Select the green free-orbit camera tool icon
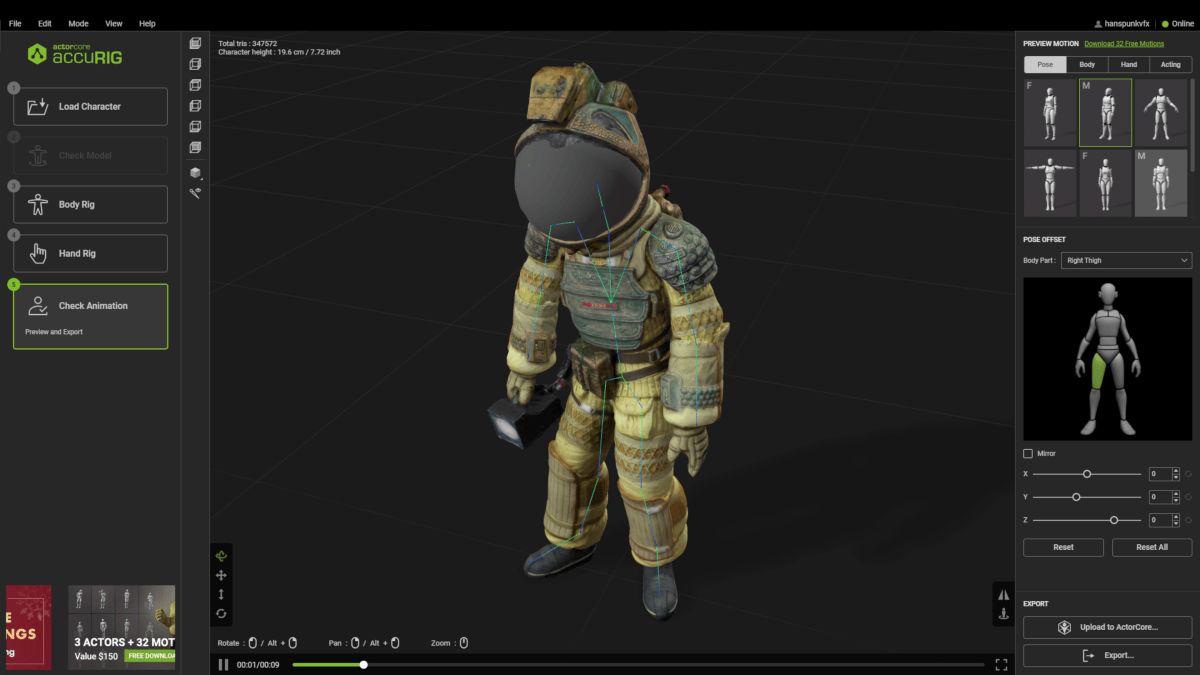 coord(221,556)
